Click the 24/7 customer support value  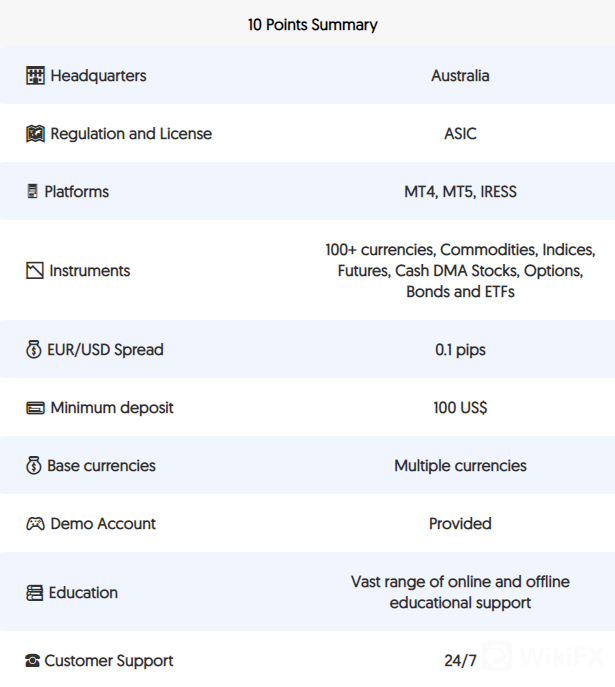click(460, 661)
